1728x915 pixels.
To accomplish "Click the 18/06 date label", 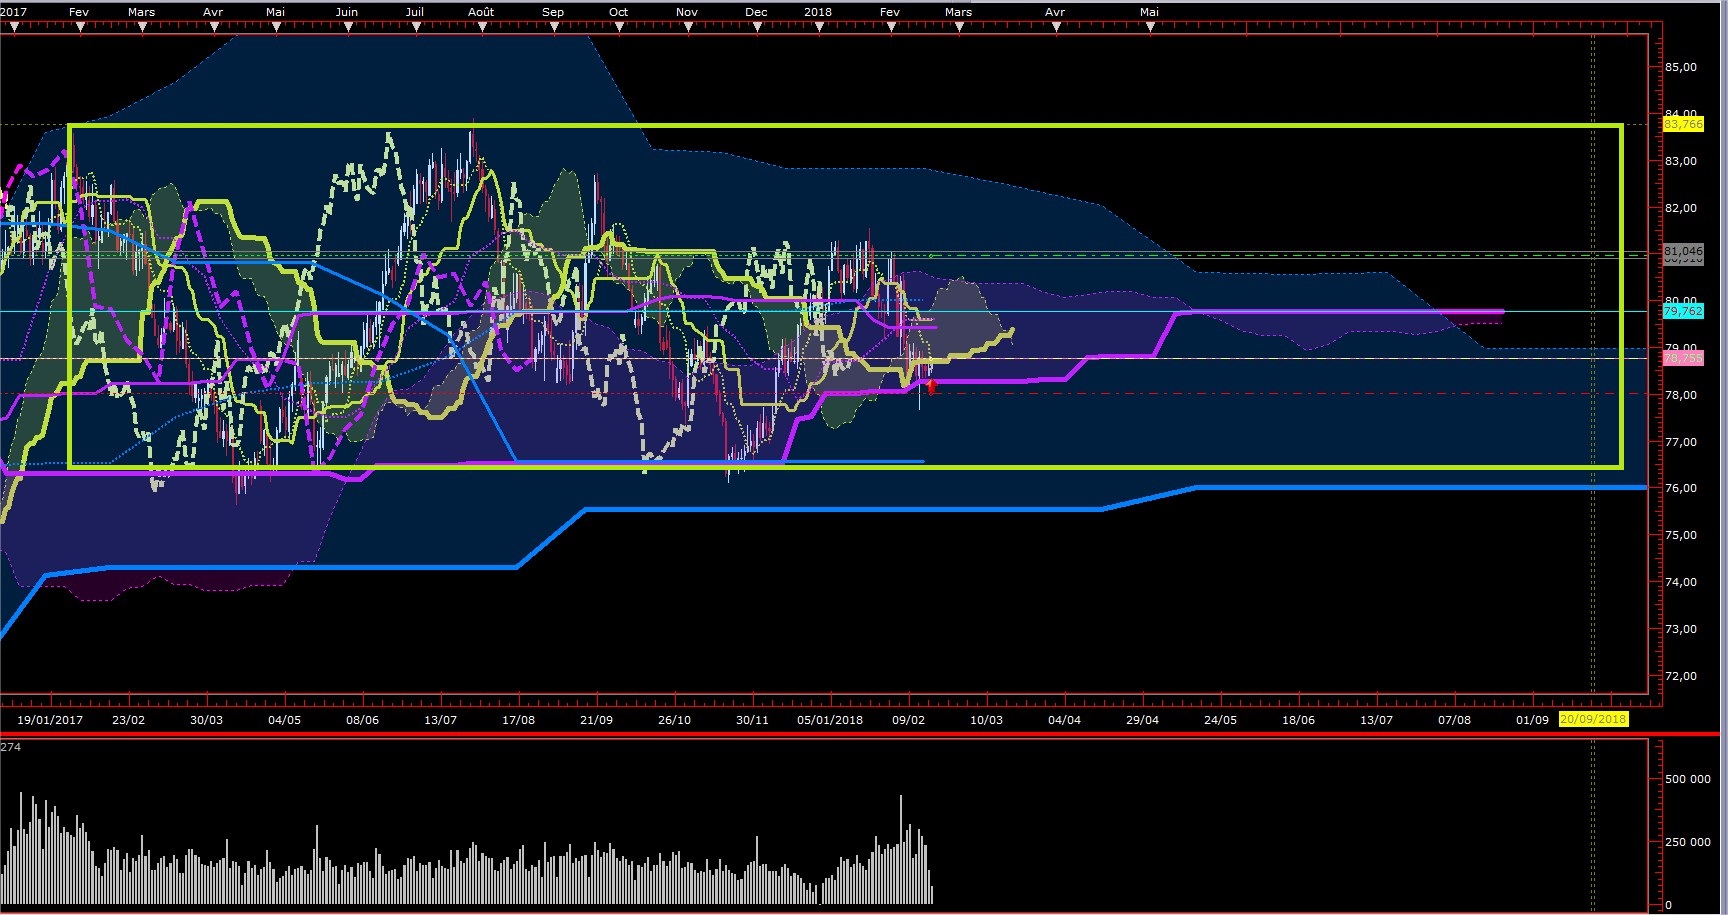I will click(1298, 719).
